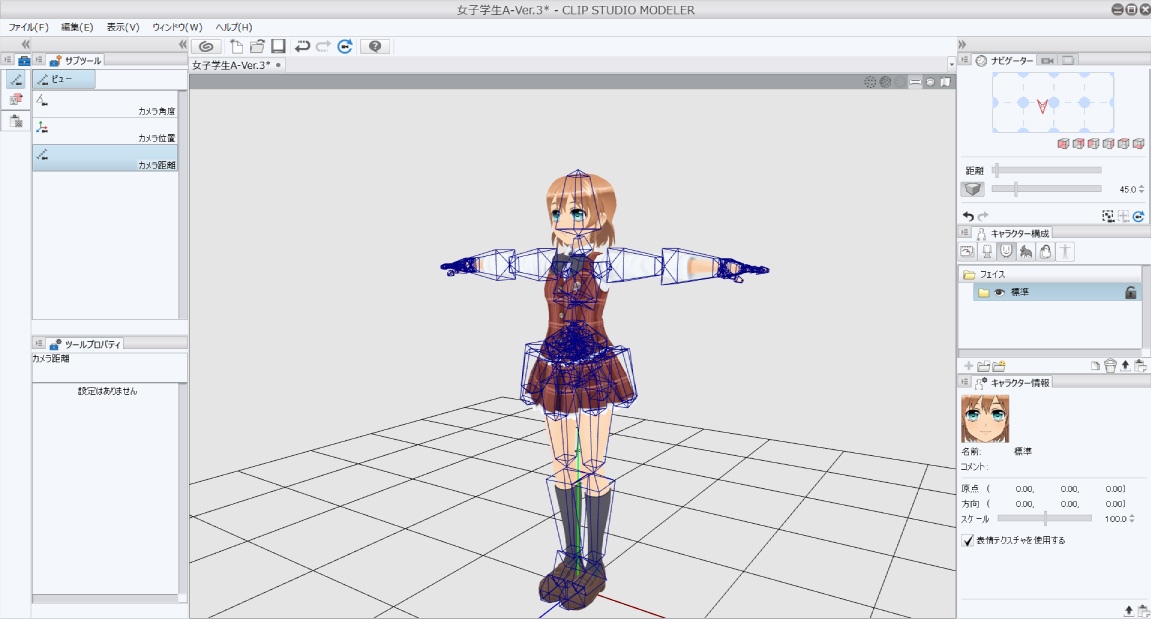Viewport: 1151px width, 619px height.
Task: Save the model with the disk icon
Action: tap(278, 46)
